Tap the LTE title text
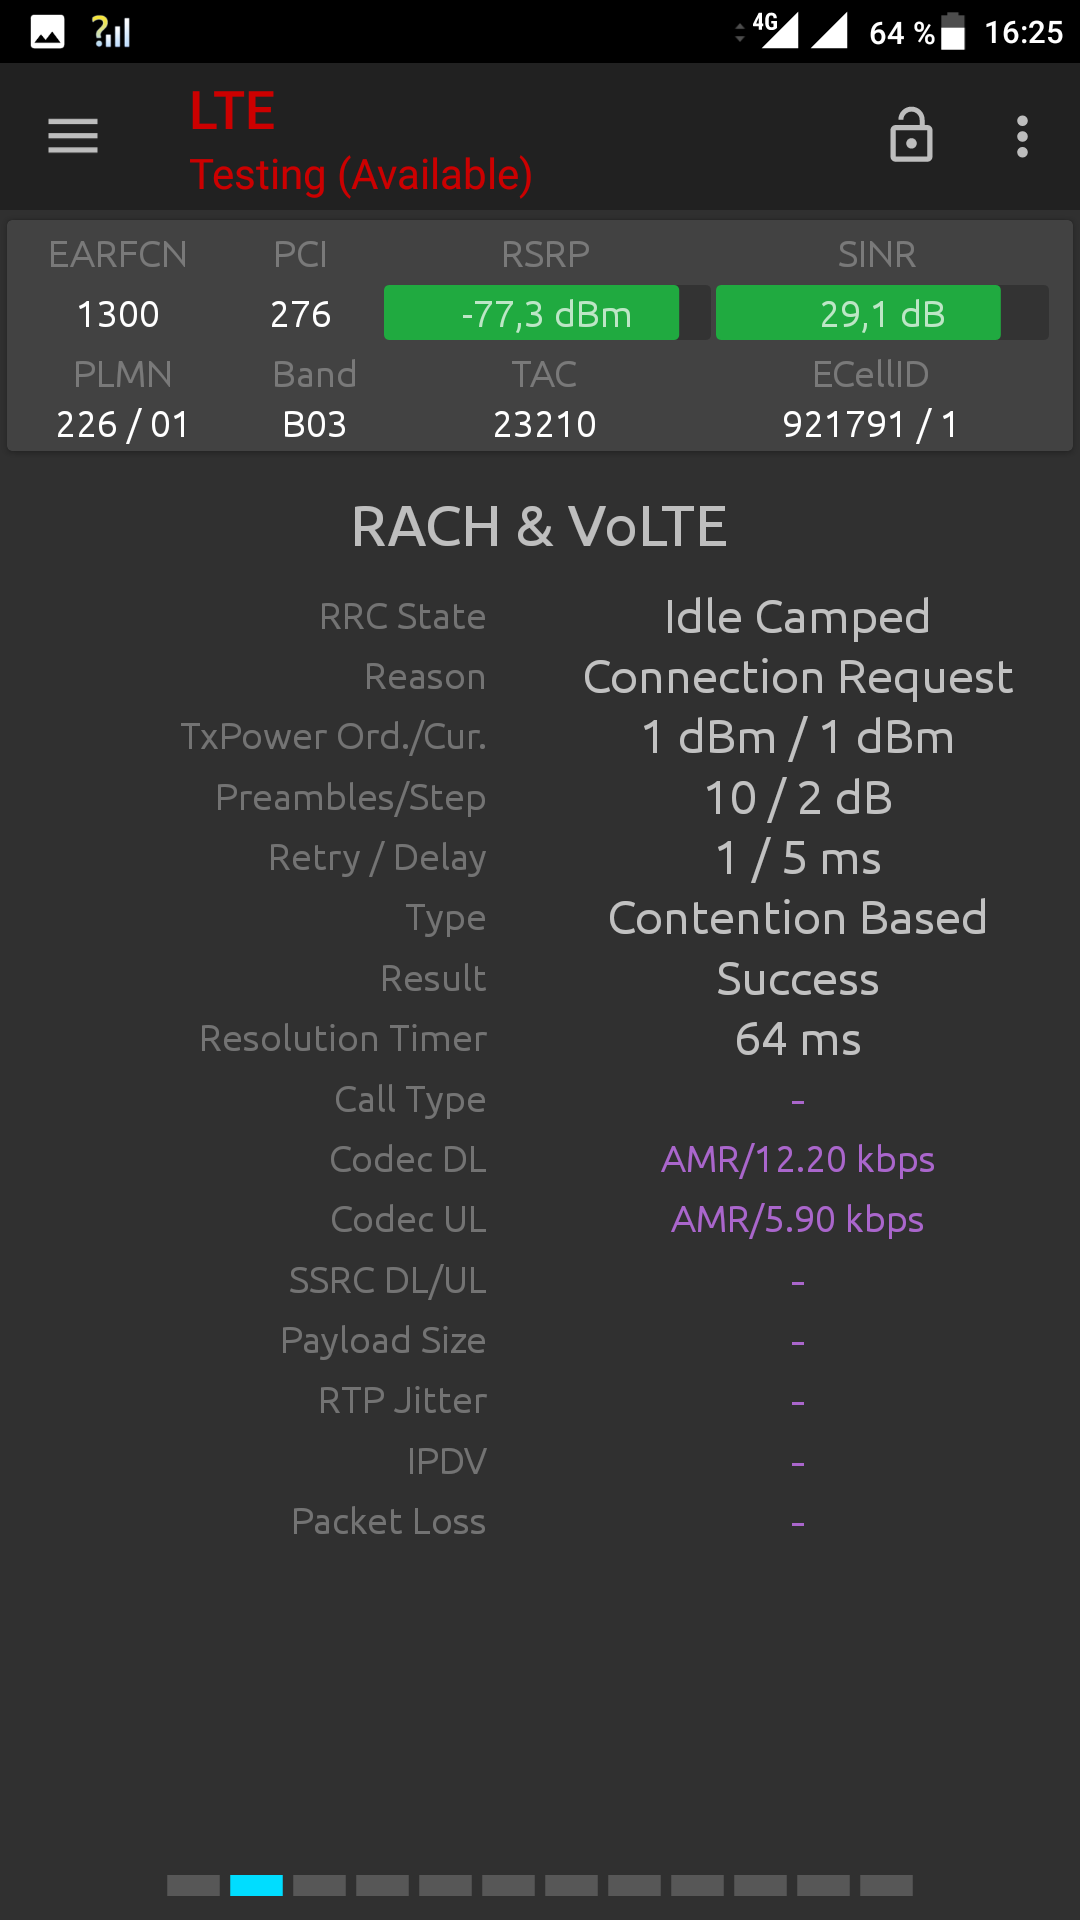This screenshot has height=1920, width=1080. coord(232,111)
